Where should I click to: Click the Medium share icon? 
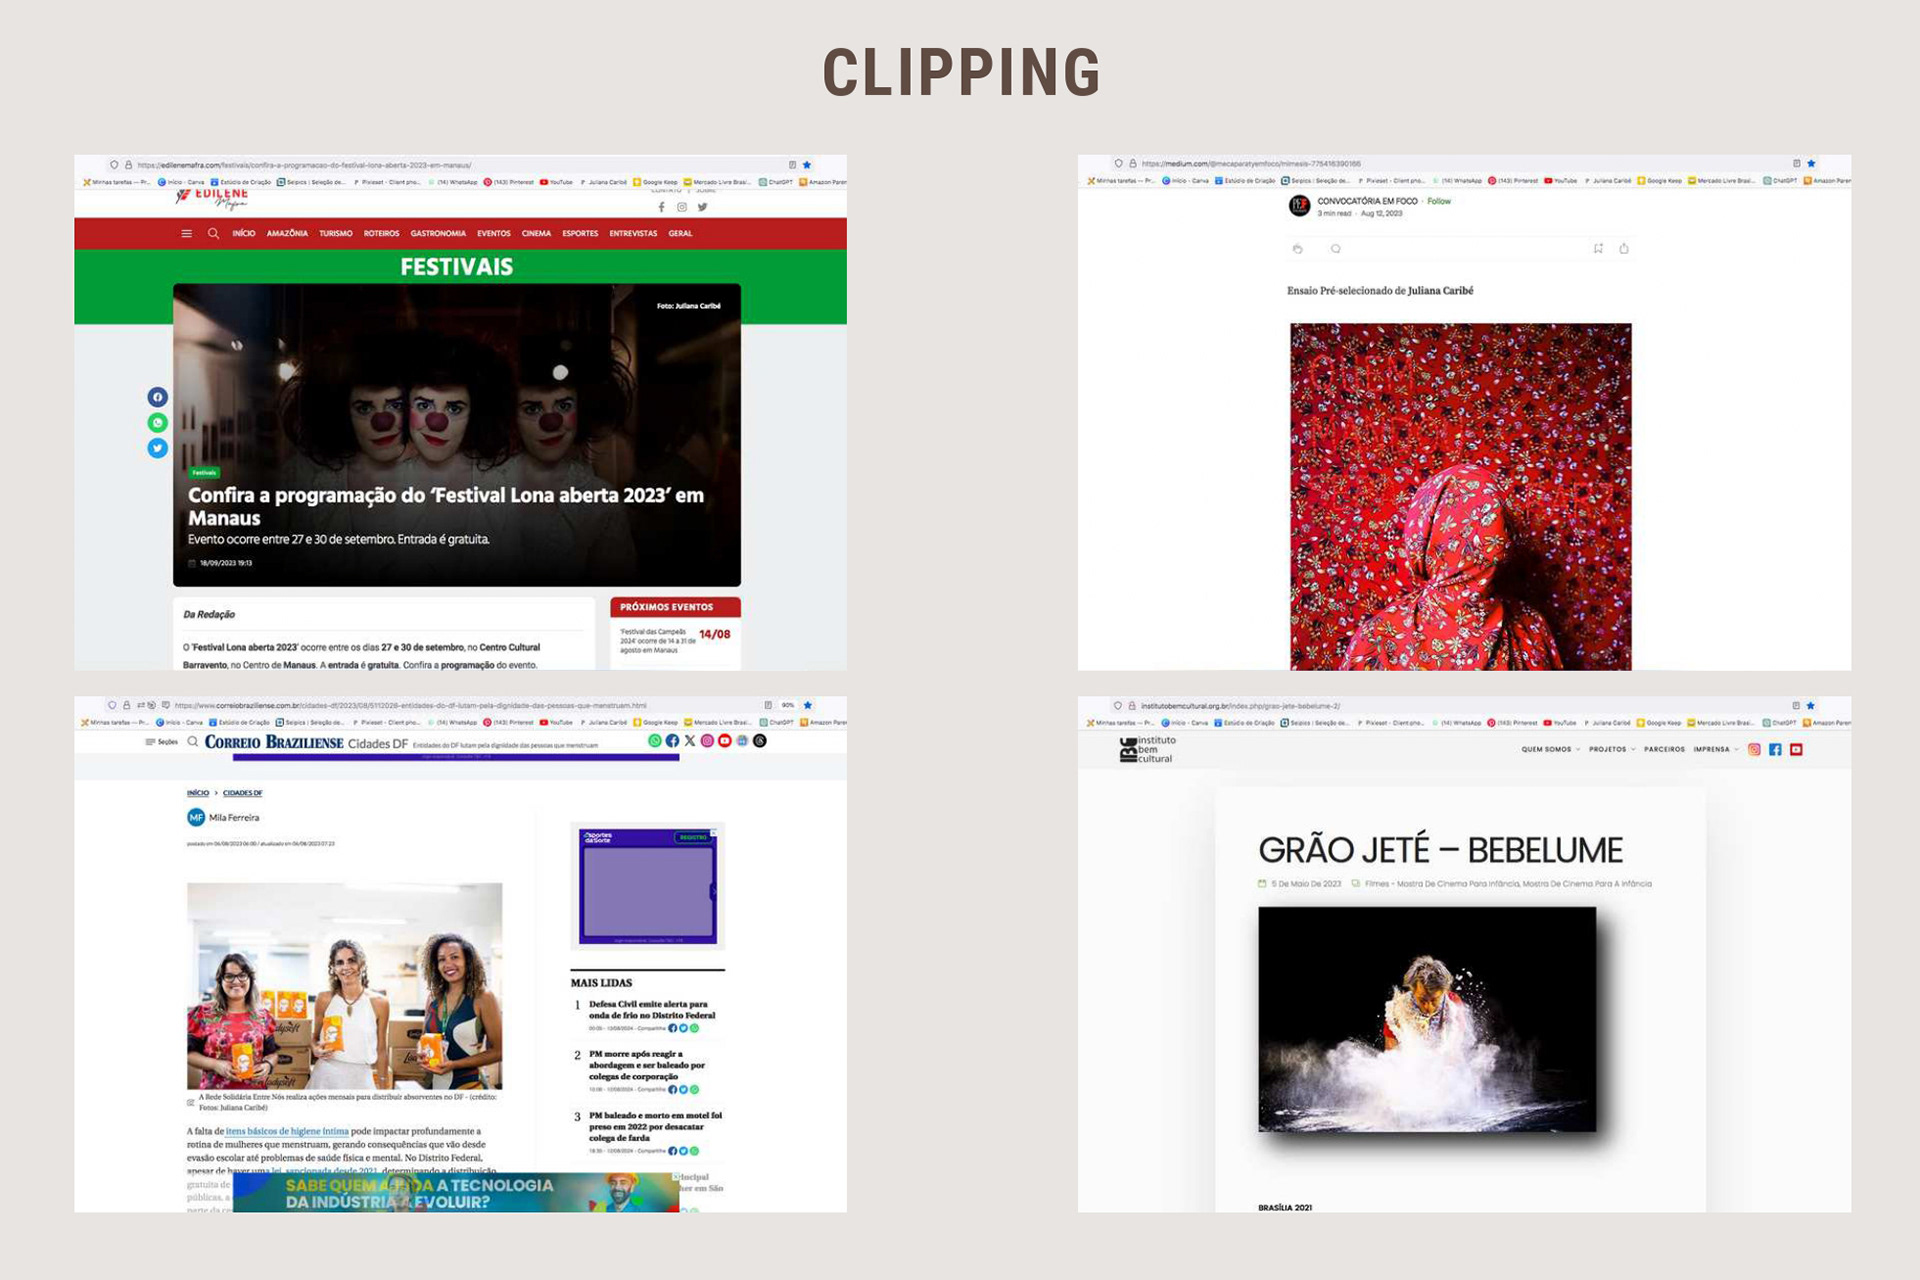[1624, 249]
